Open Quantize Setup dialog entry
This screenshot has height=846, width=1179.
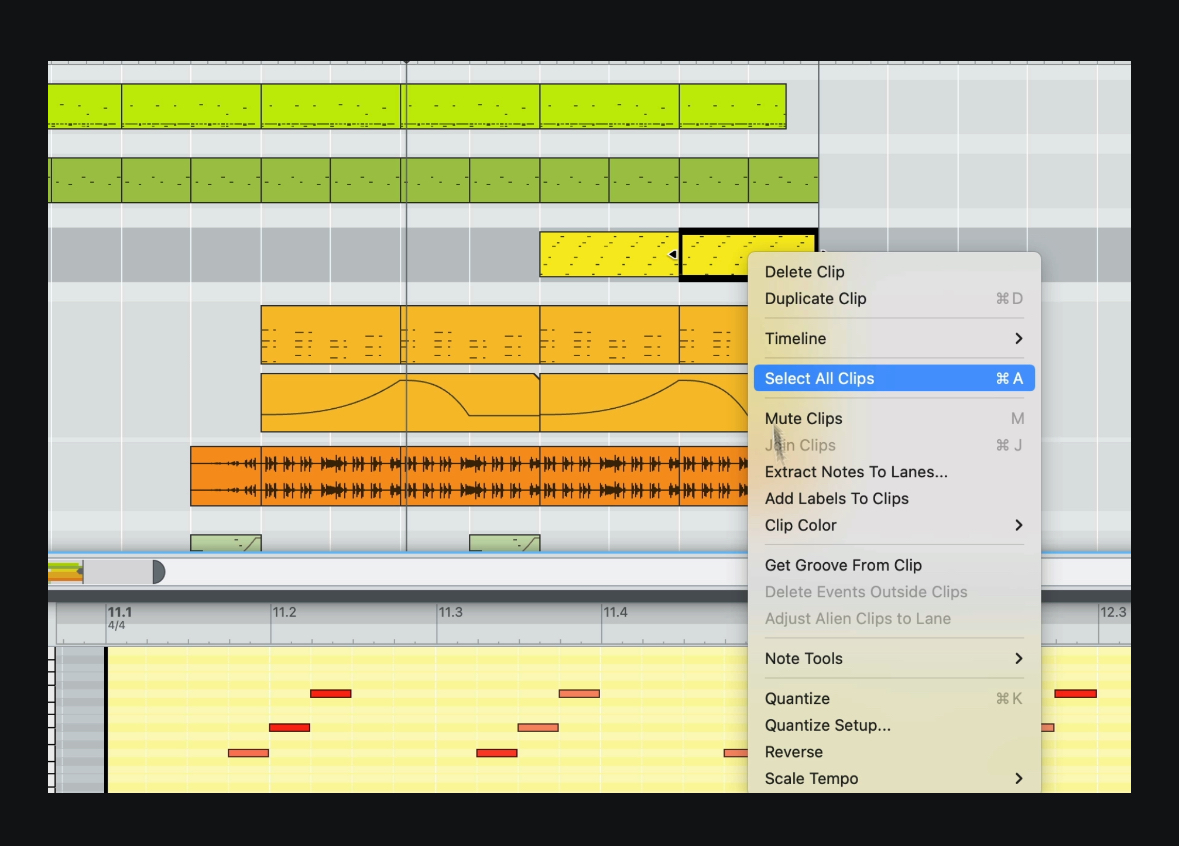894,725
